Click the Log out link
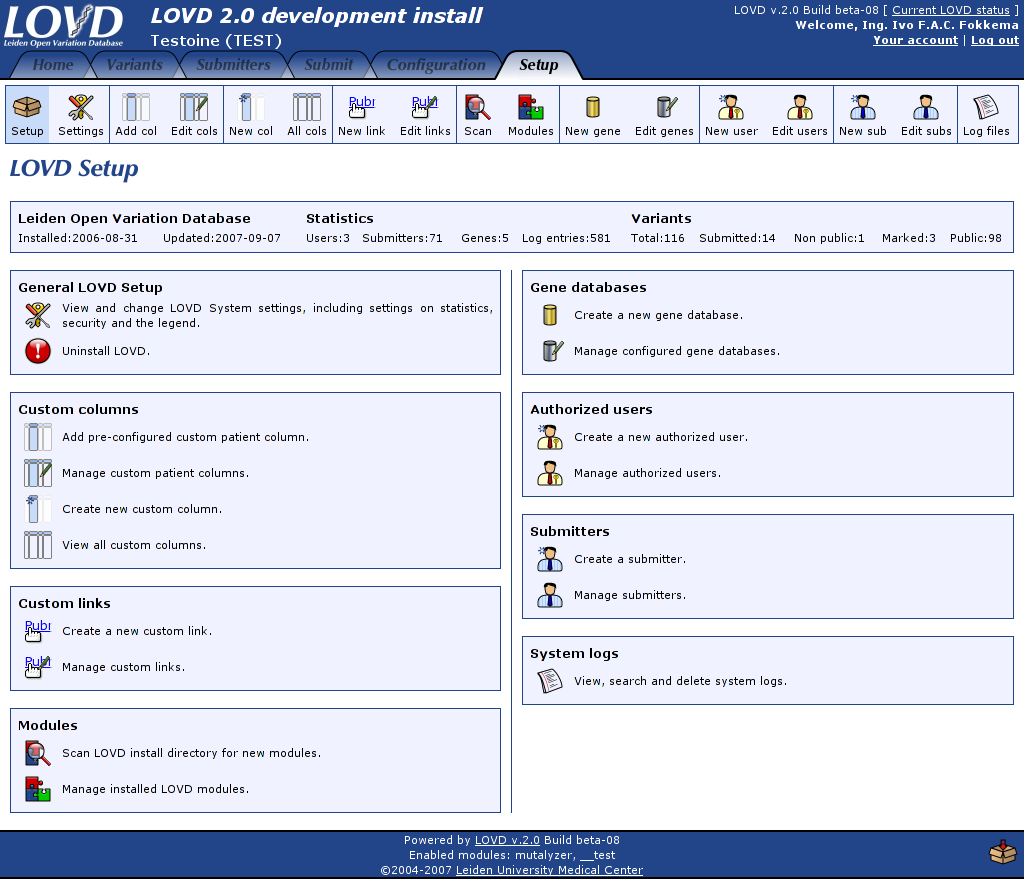The width and height of the screenshot is (1024, 879). pyautogui.click(x=995, y=40)
